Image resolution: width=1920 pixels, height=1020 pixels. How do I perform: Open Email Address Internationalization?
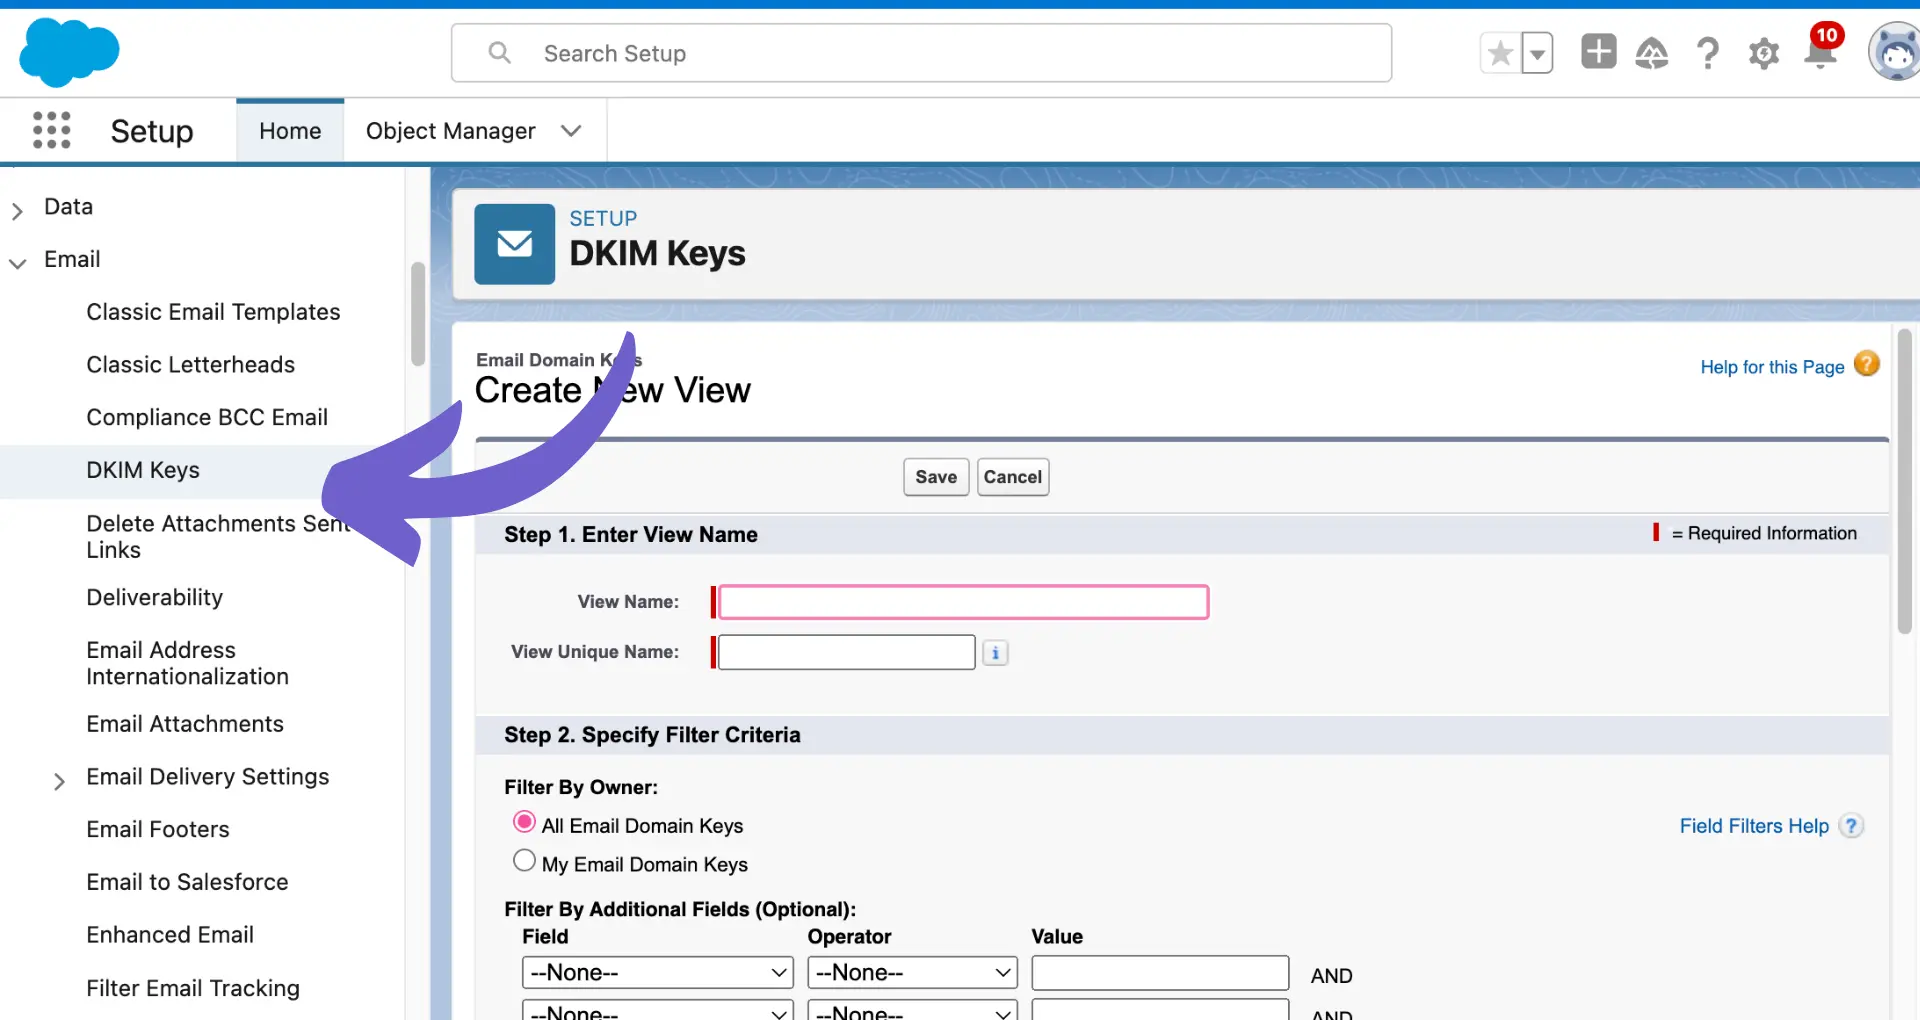(x=187, y=663)
